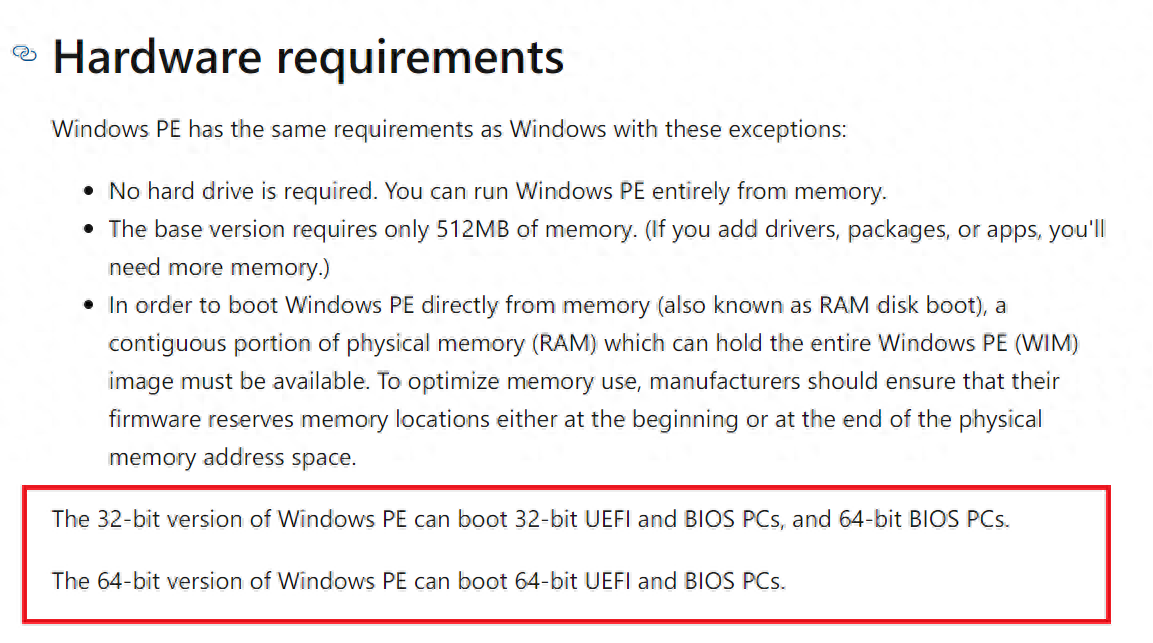Click the bullet dot before "In order to boot"
The image size is (1153, 643).
(x=90, y=306)
